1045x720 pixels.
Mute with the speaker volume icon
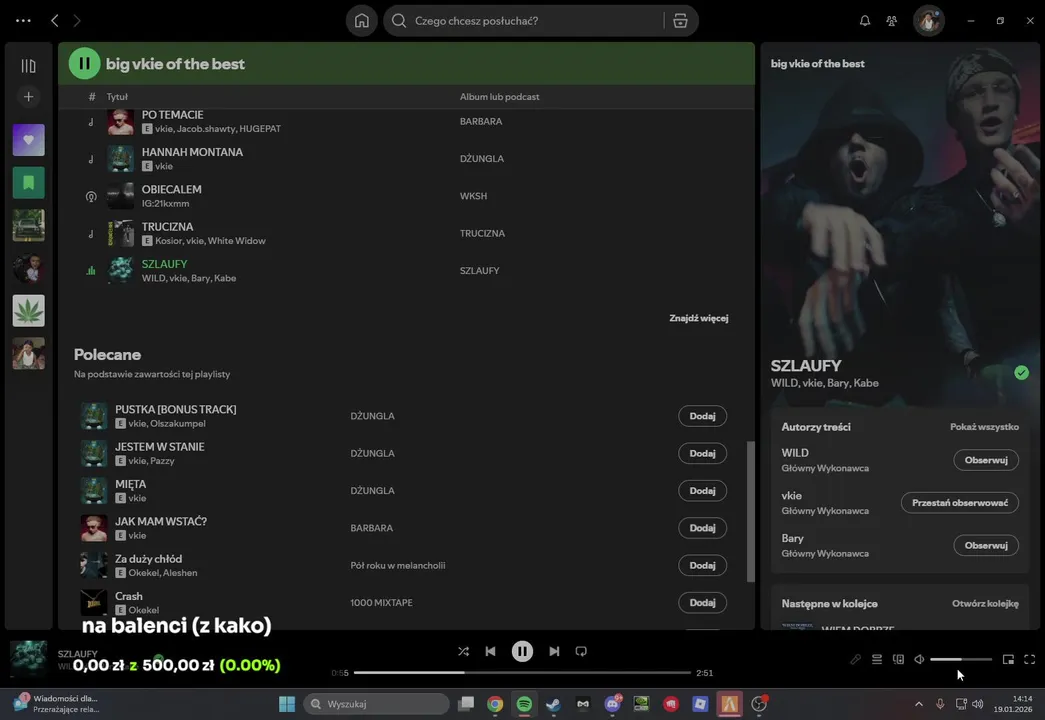(919, 659)
